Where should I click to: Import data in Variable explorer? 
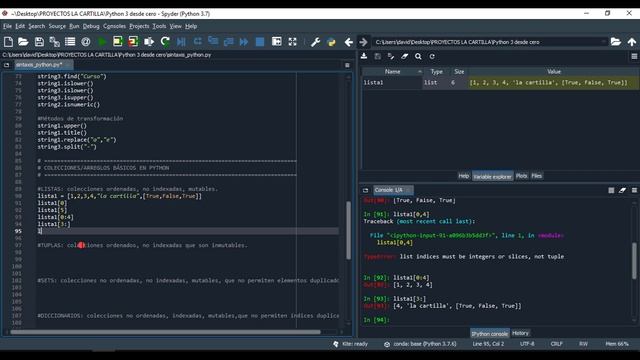click(364, 56)
